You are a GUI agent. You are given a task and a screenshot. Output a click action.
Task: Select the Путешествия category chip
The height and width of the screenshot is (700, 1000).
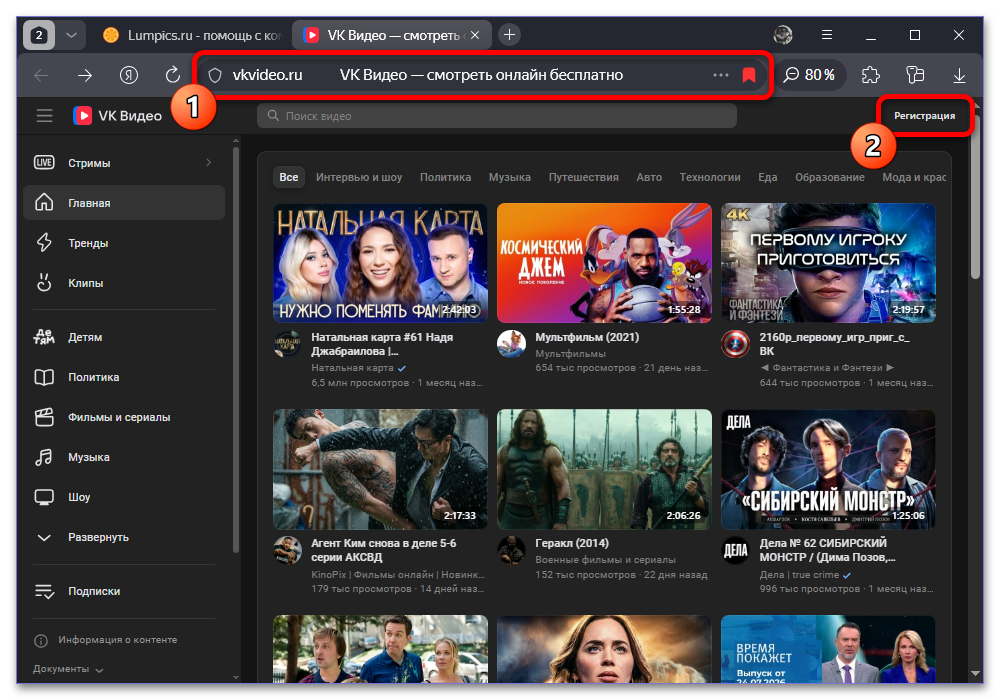click(584, 177)
